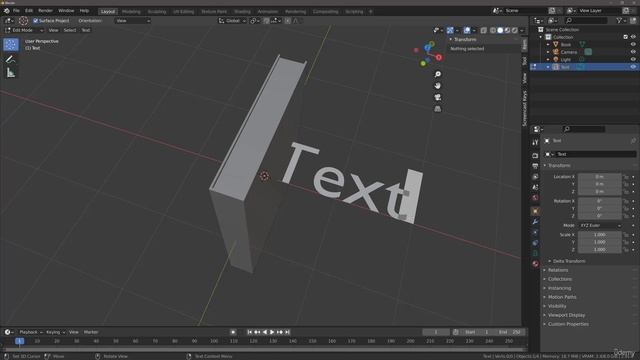
Task: Toggle viewport gizmo display button
Action: pyautogui.click(x=450, y=31)
